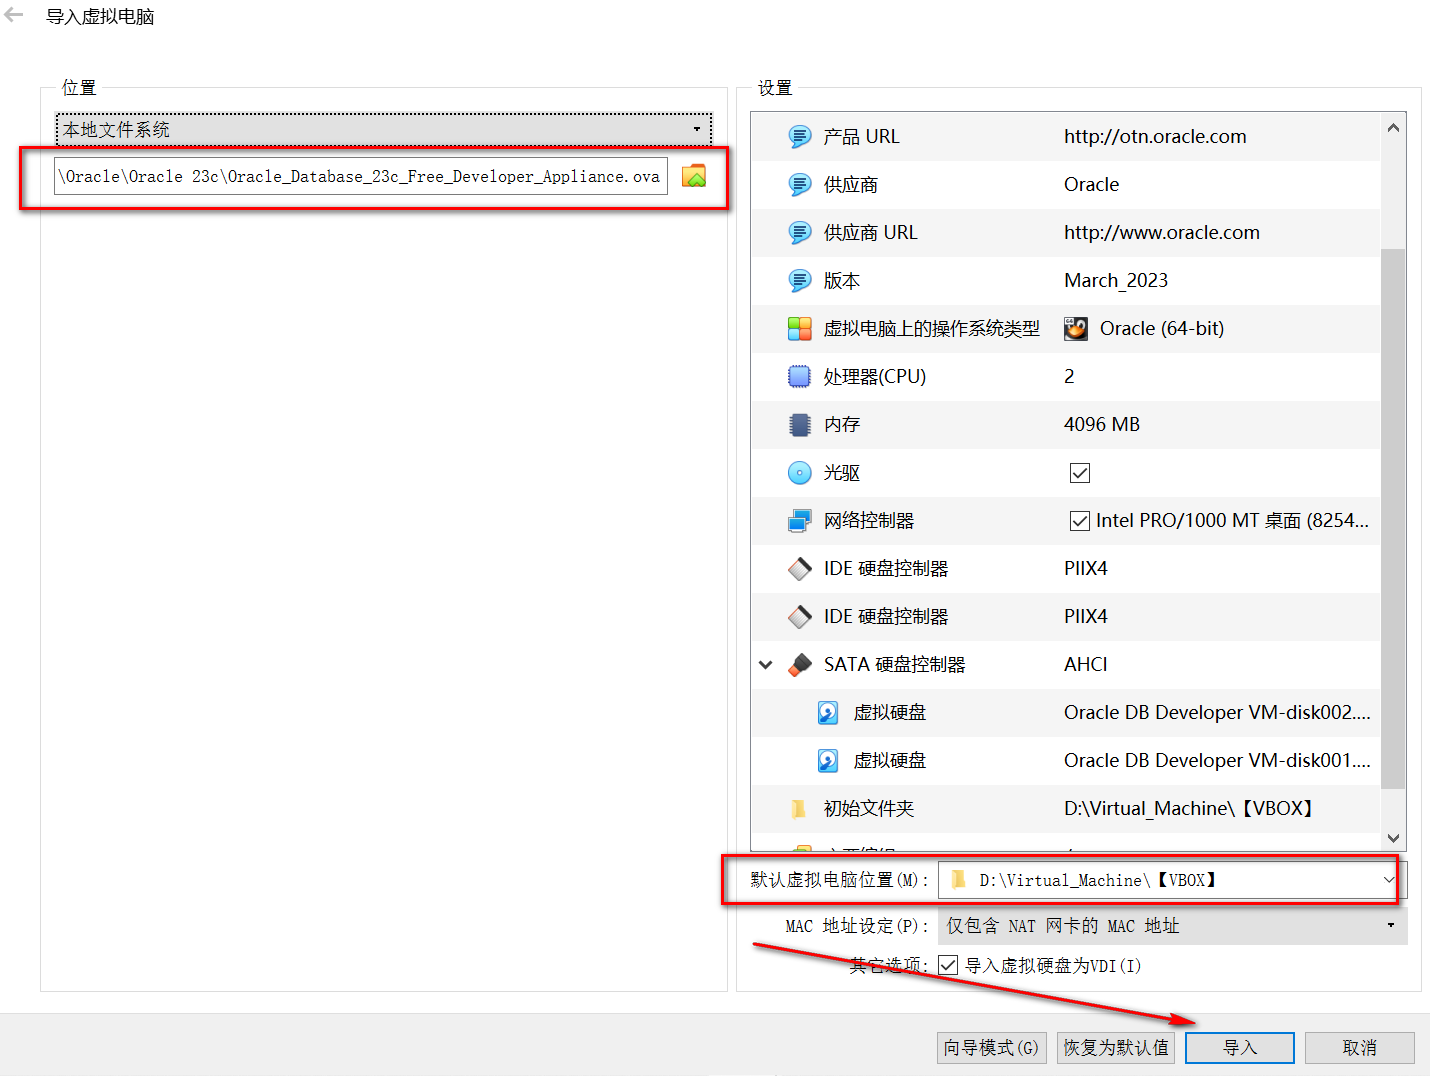Click the disk001 虚拟硬盘 icon
Image resolution: width=1430 pixels, height=1076 pixels.
828,761
